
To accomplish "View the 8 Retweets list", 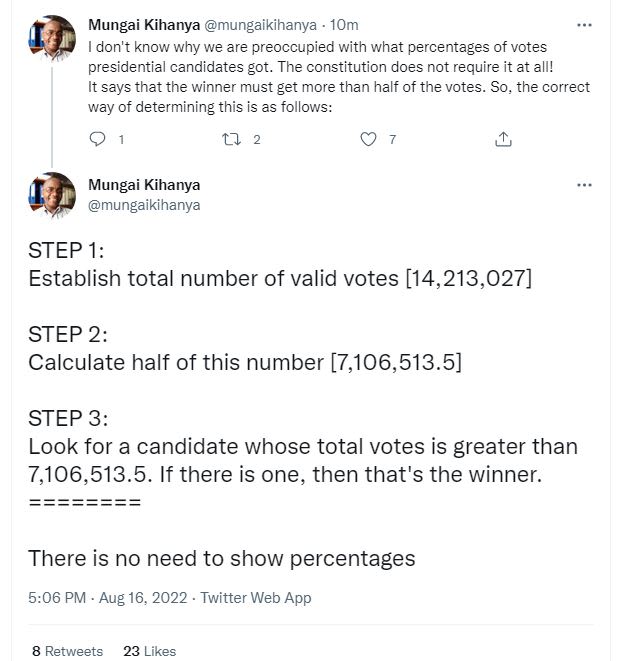I will [x=67, y=651].
